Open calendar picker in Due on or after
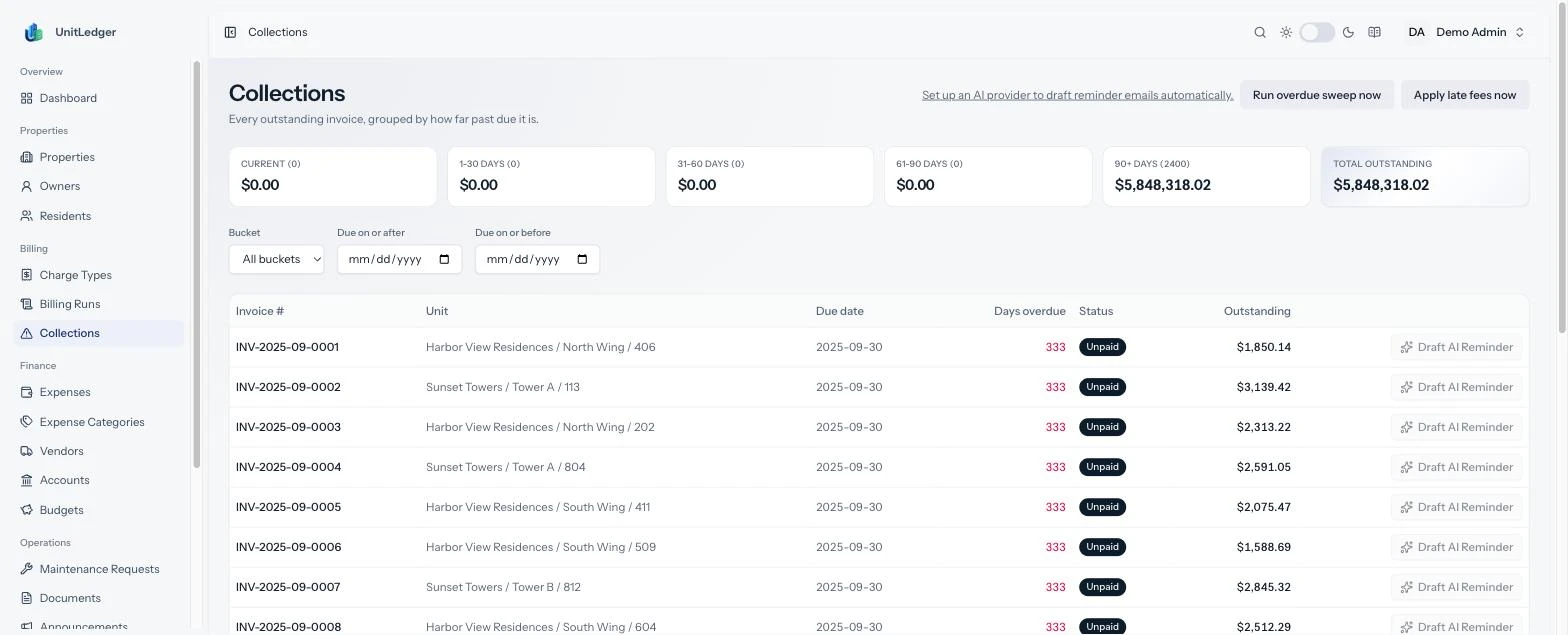This screenshot has width=1568, height=635. coord(445,259)
